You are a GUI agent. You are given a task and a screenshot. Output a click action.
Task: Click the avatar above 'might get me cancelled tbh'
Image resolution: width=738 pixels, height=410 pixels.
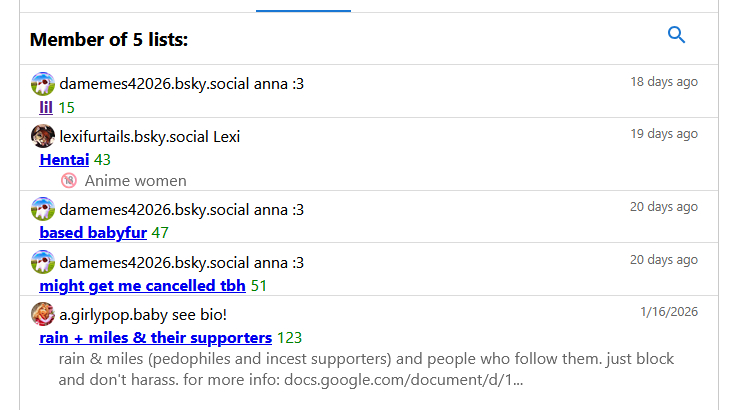(x=43, y=262)
